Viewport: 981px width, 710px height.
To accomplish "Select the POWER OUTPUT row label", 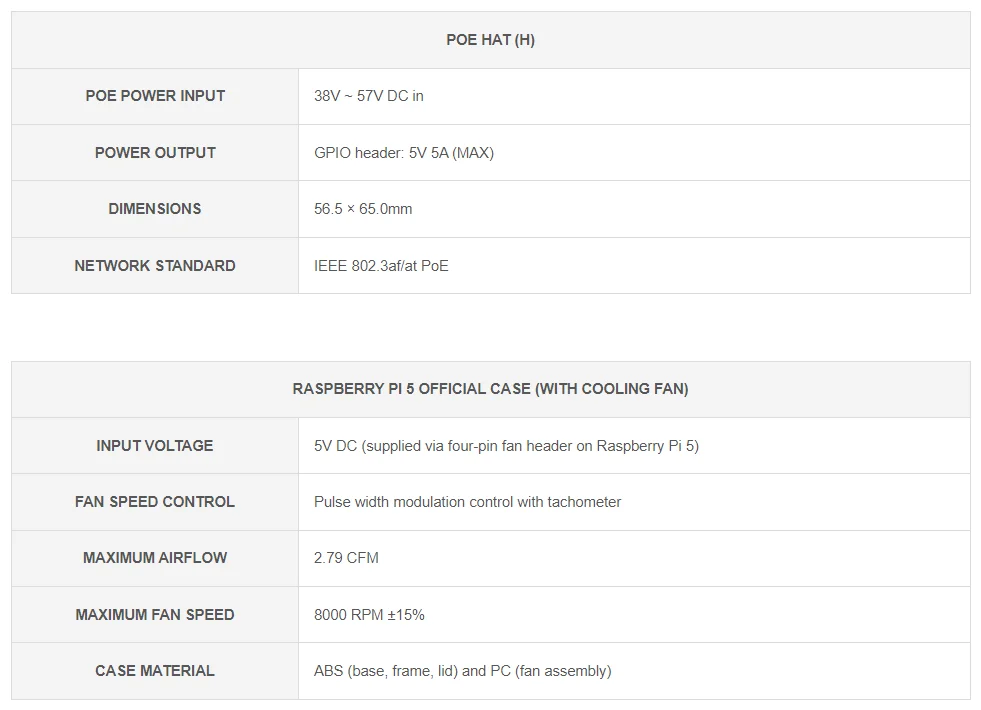I will 155,153.
